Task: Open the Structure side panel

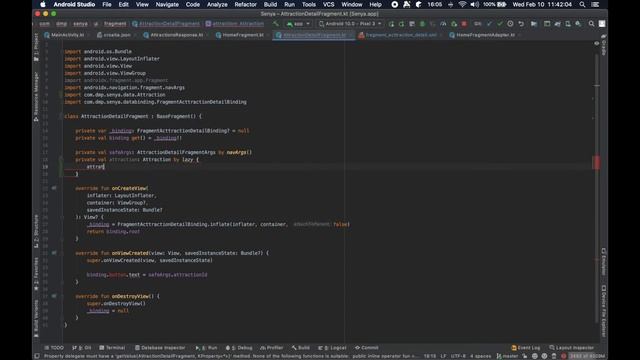Action: tap(36, 231)
